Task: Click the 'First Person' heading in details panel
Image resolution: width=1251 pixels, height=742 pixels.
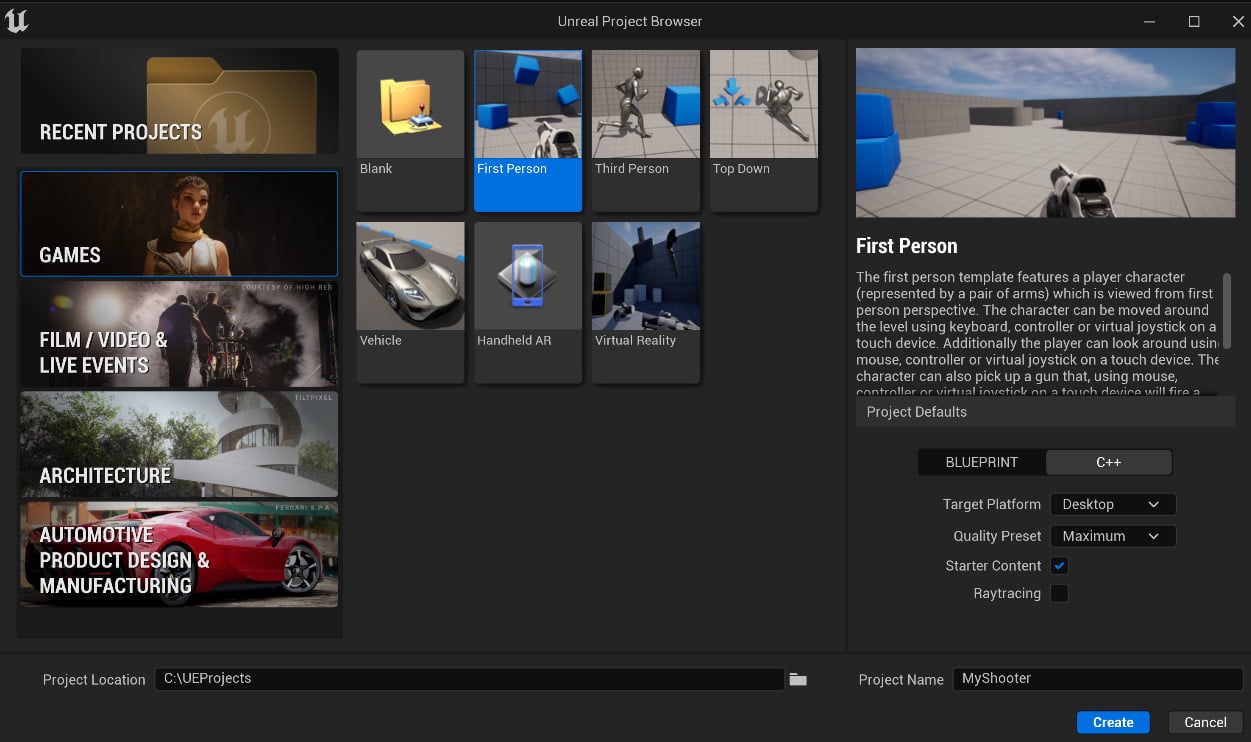Action: 907,246
